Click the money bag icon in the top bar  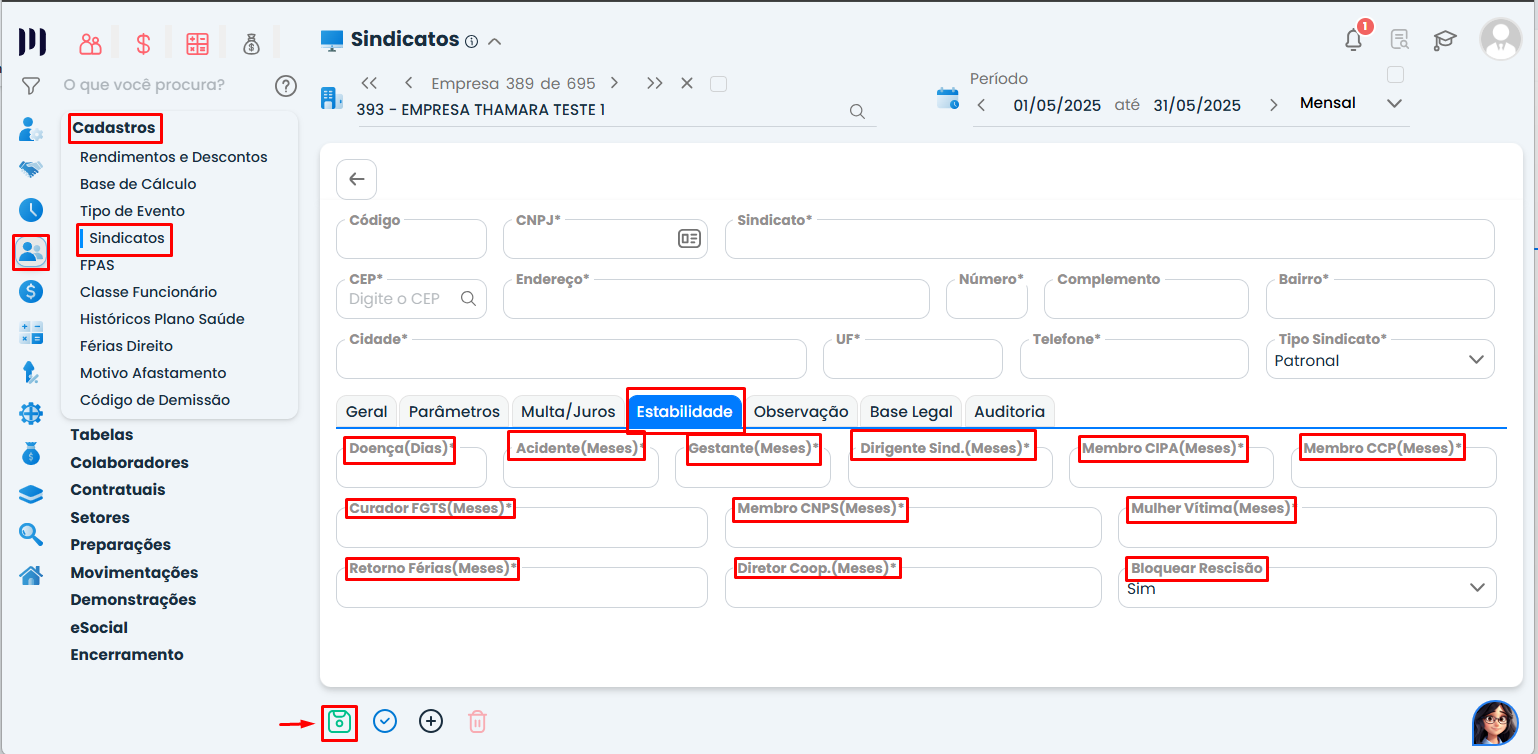[x=251, y=43]
